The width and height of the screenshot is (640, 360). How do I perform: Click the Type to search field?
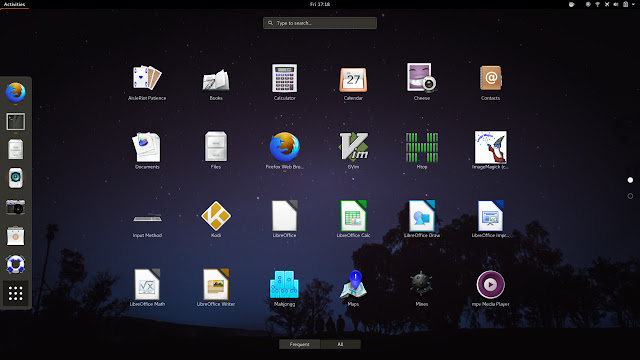click(320, 23)
